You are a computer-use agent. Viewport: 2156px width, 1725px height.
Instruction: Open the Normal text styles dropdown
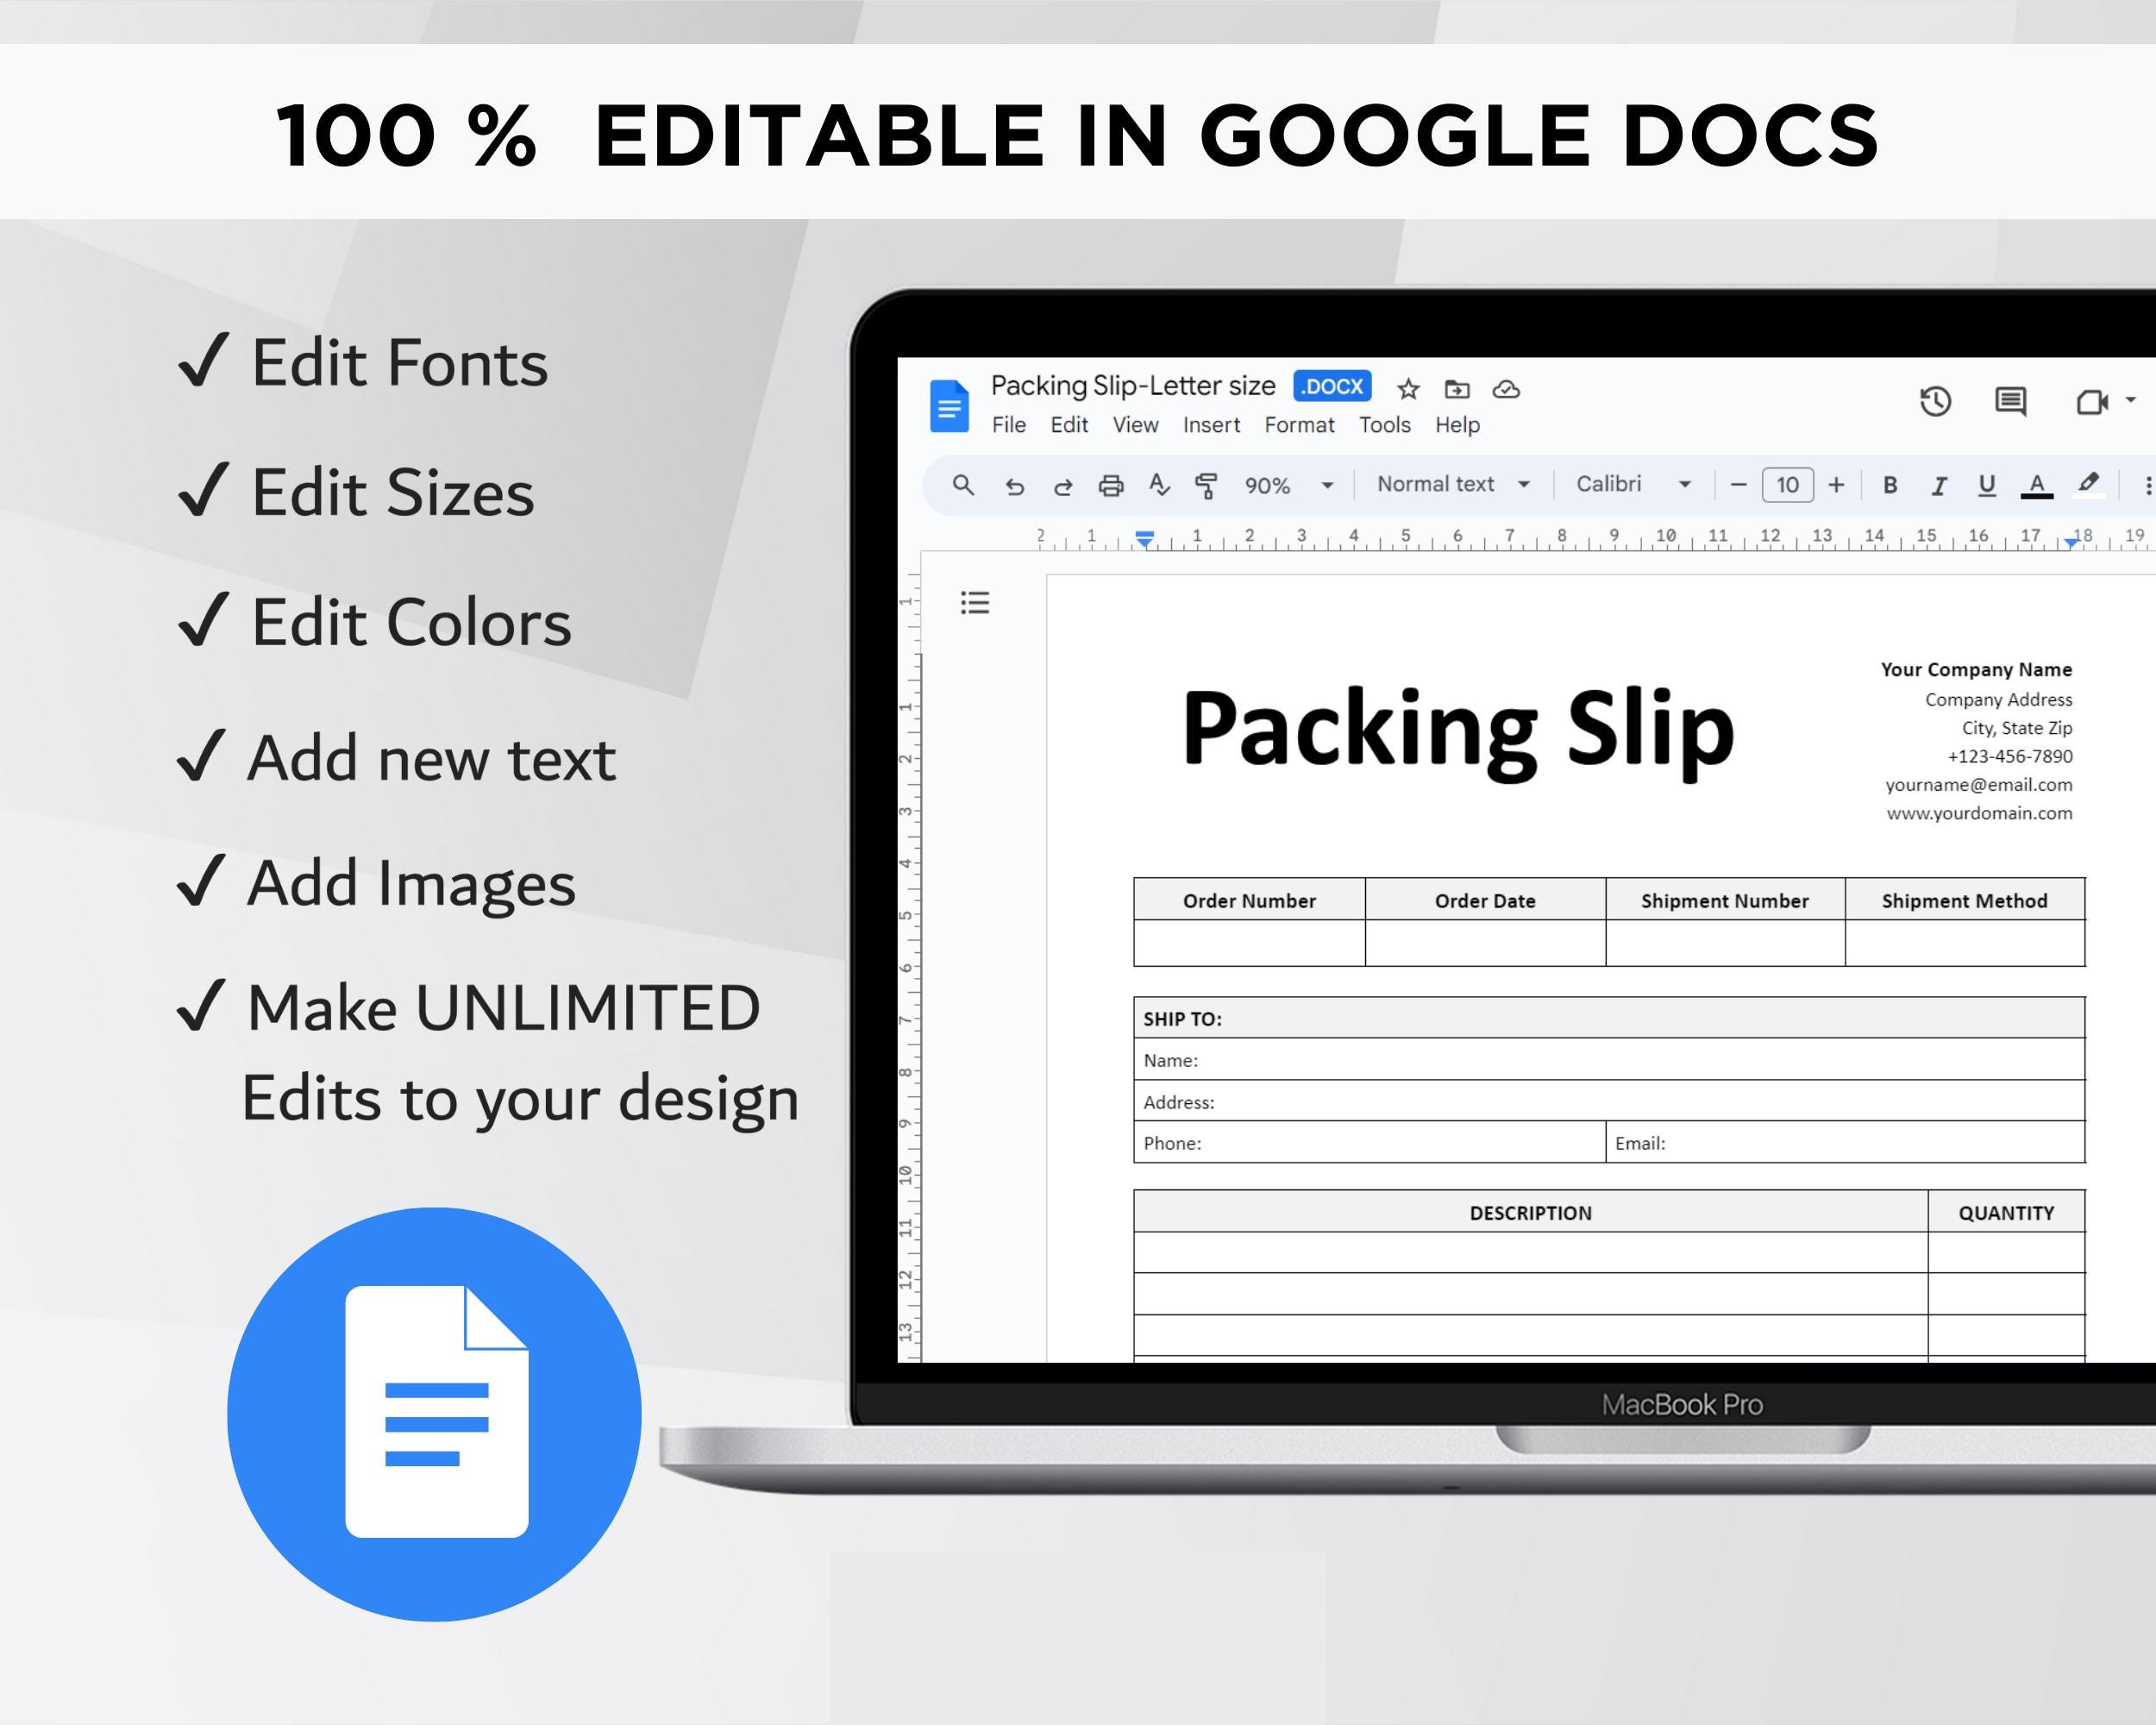pos(1450,485)
